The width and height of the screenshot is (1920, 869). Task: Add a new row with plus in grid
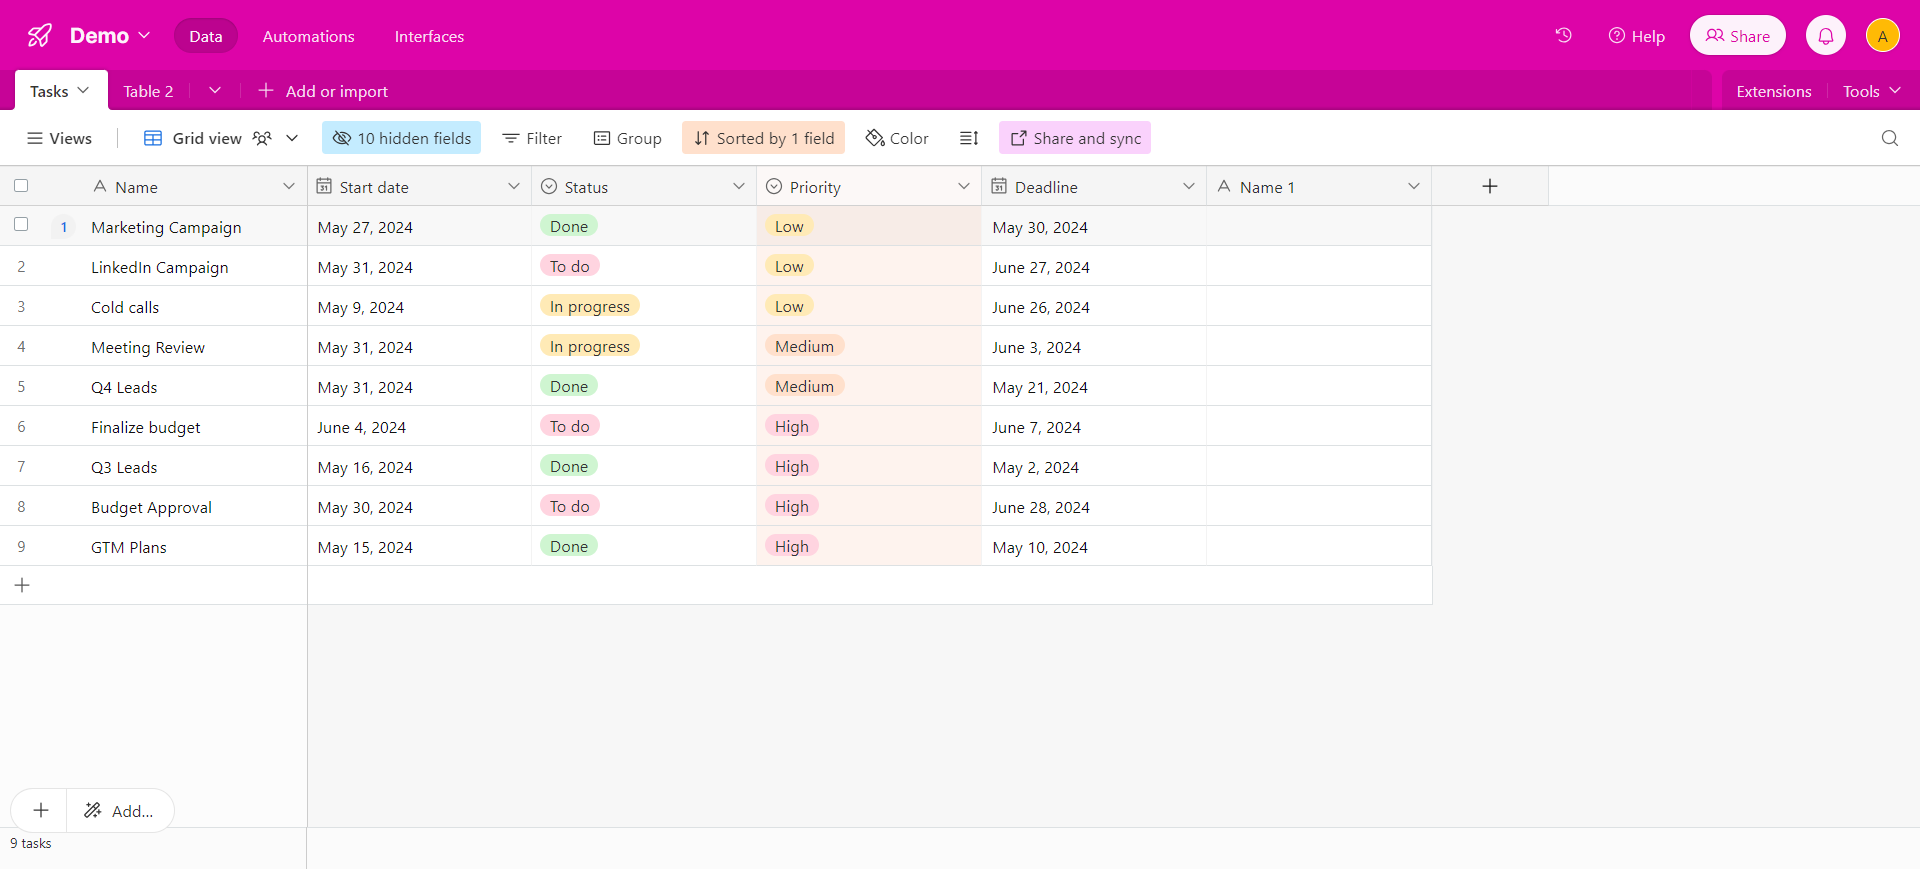click(x=22, y=585)
